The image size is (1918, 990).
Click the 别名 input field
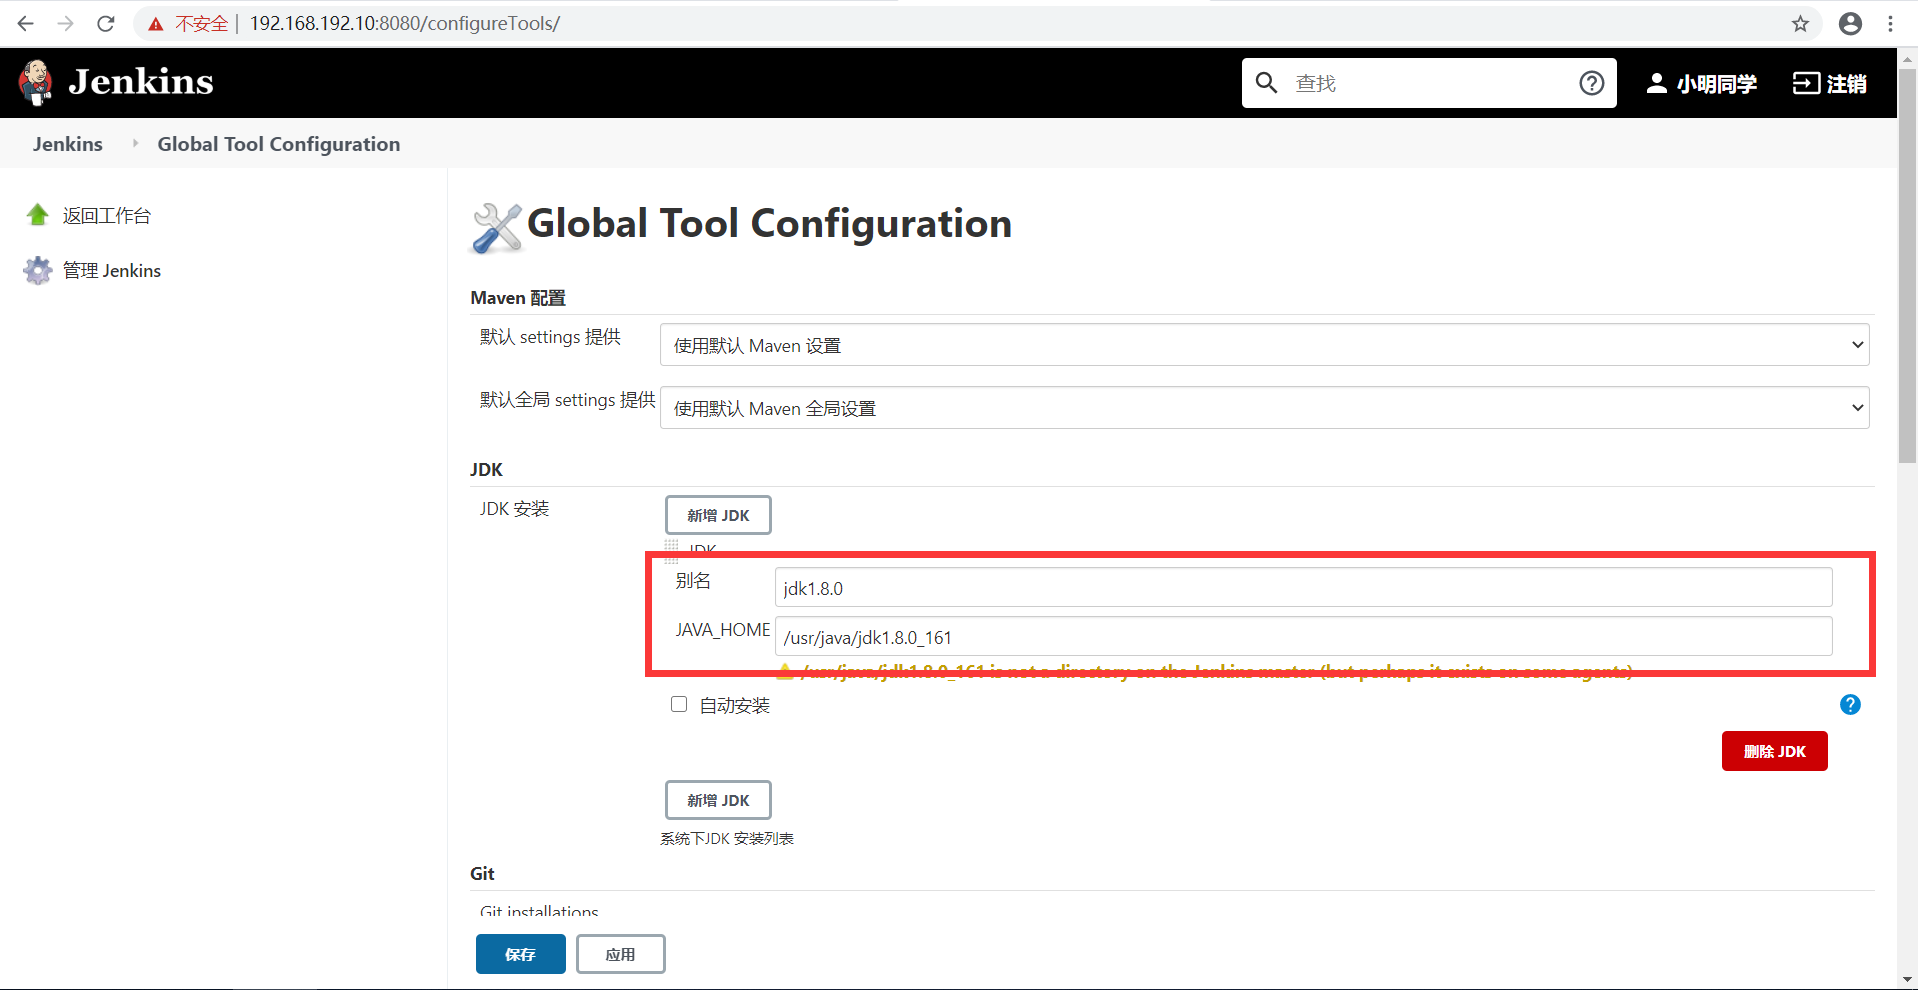[1303, 587]
